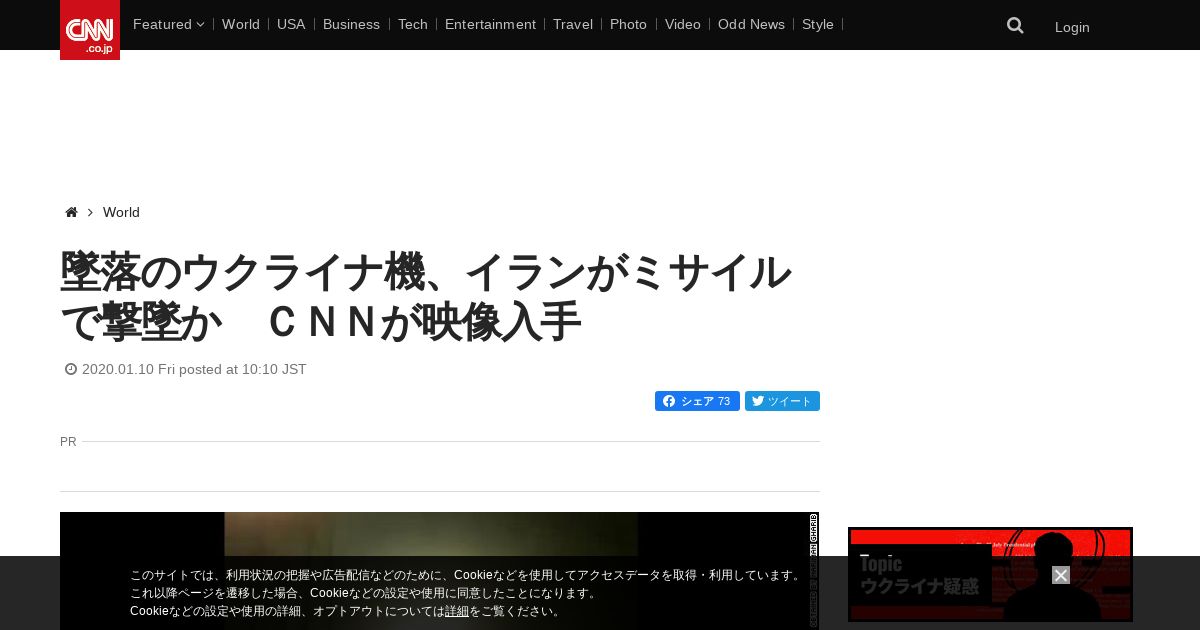Open 詳細 link in cookie notice
The height and width of the screenshot is (630, 1200).
click(457, 611)
